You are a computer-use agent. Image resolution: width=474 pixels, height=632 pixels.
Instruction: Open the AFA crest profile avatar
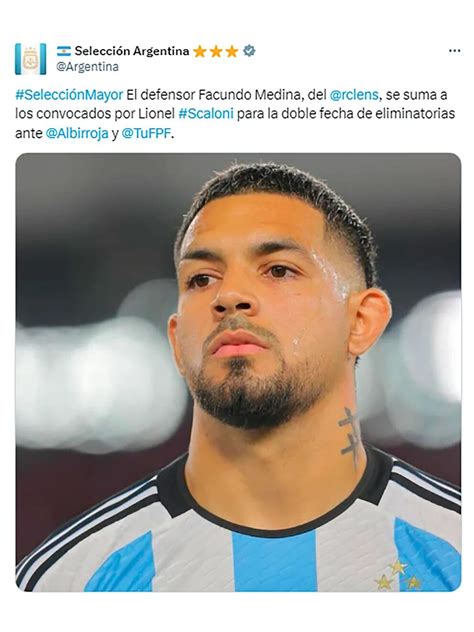[x=31, y=59]
